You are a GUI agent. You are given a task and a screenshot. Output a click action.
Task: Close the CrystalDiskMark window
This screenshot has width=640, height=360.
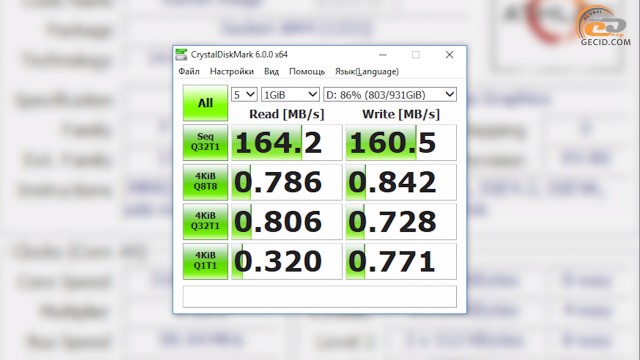[449, 55]
